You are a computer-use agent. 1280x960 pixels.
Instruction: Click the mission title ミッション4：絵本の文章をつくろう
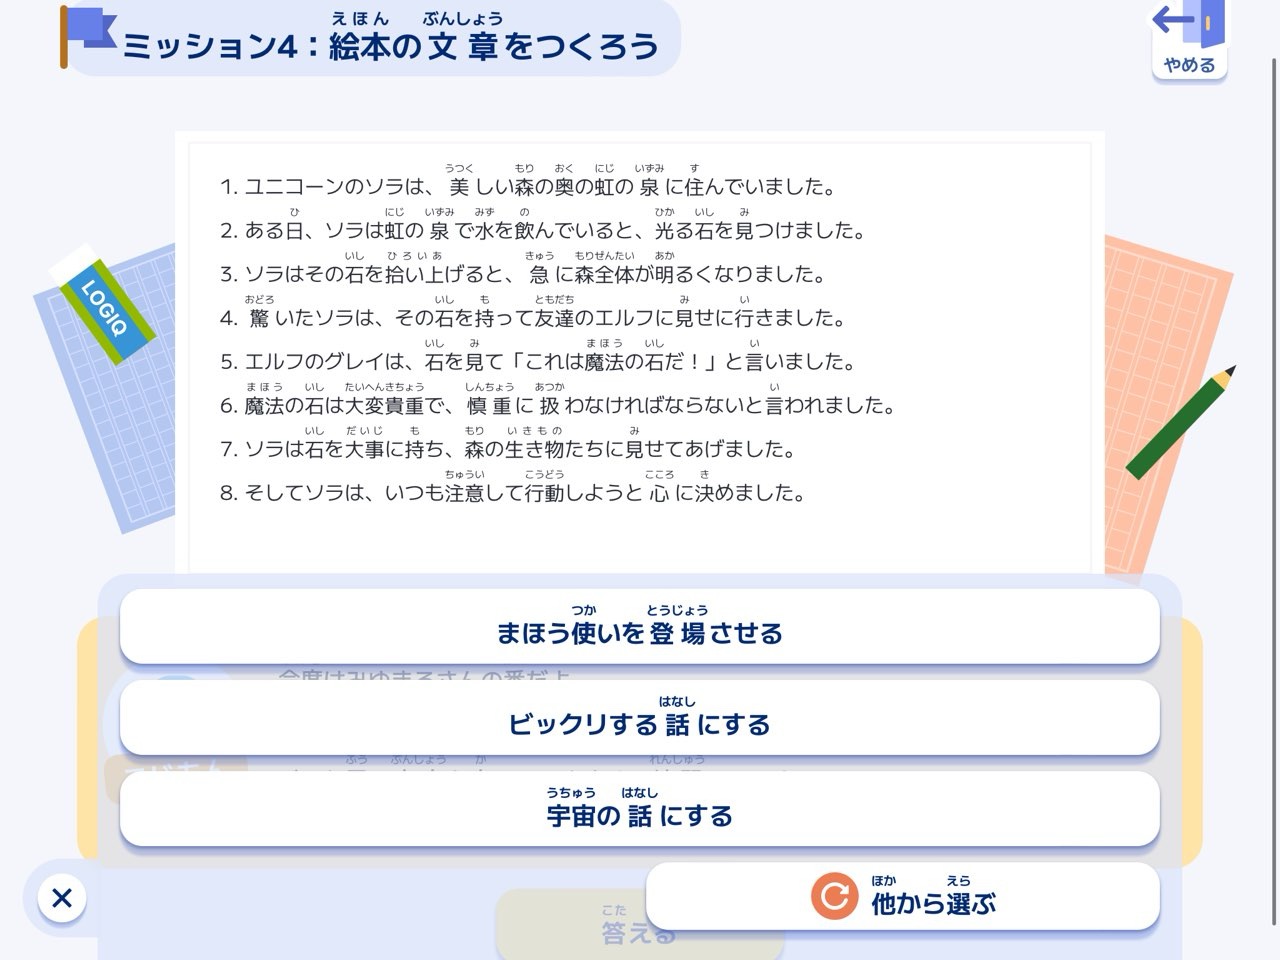pyautogui.click(x=390, y=38)
